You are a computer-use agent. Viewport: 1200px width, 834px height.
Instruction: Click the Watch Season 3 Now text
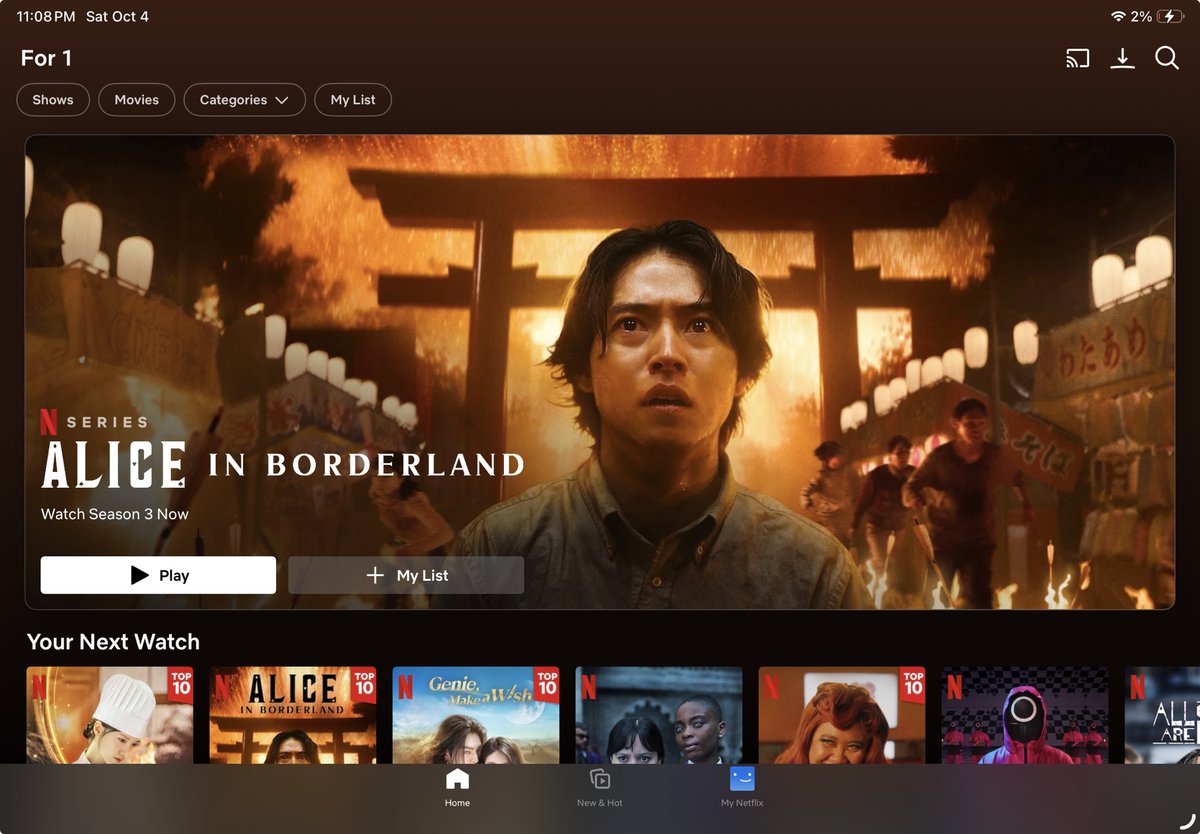[x=115, y=514]
